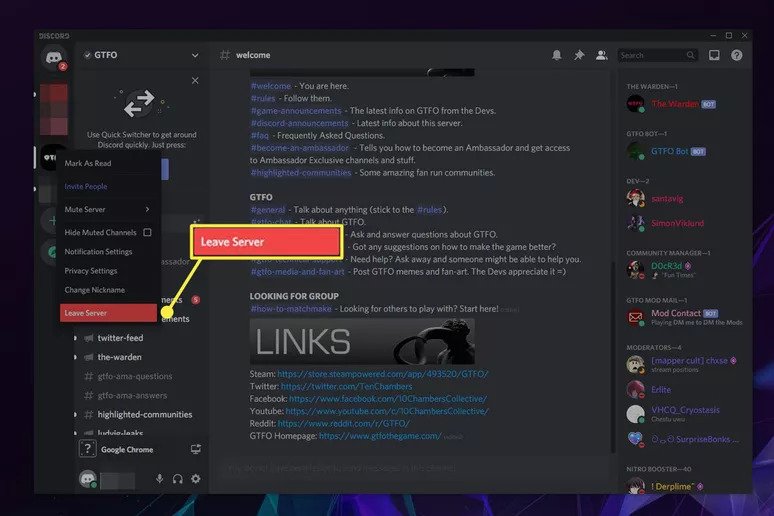Click hash icon of welcome channel header
This screenshot has height=516, width=774.
225,55
